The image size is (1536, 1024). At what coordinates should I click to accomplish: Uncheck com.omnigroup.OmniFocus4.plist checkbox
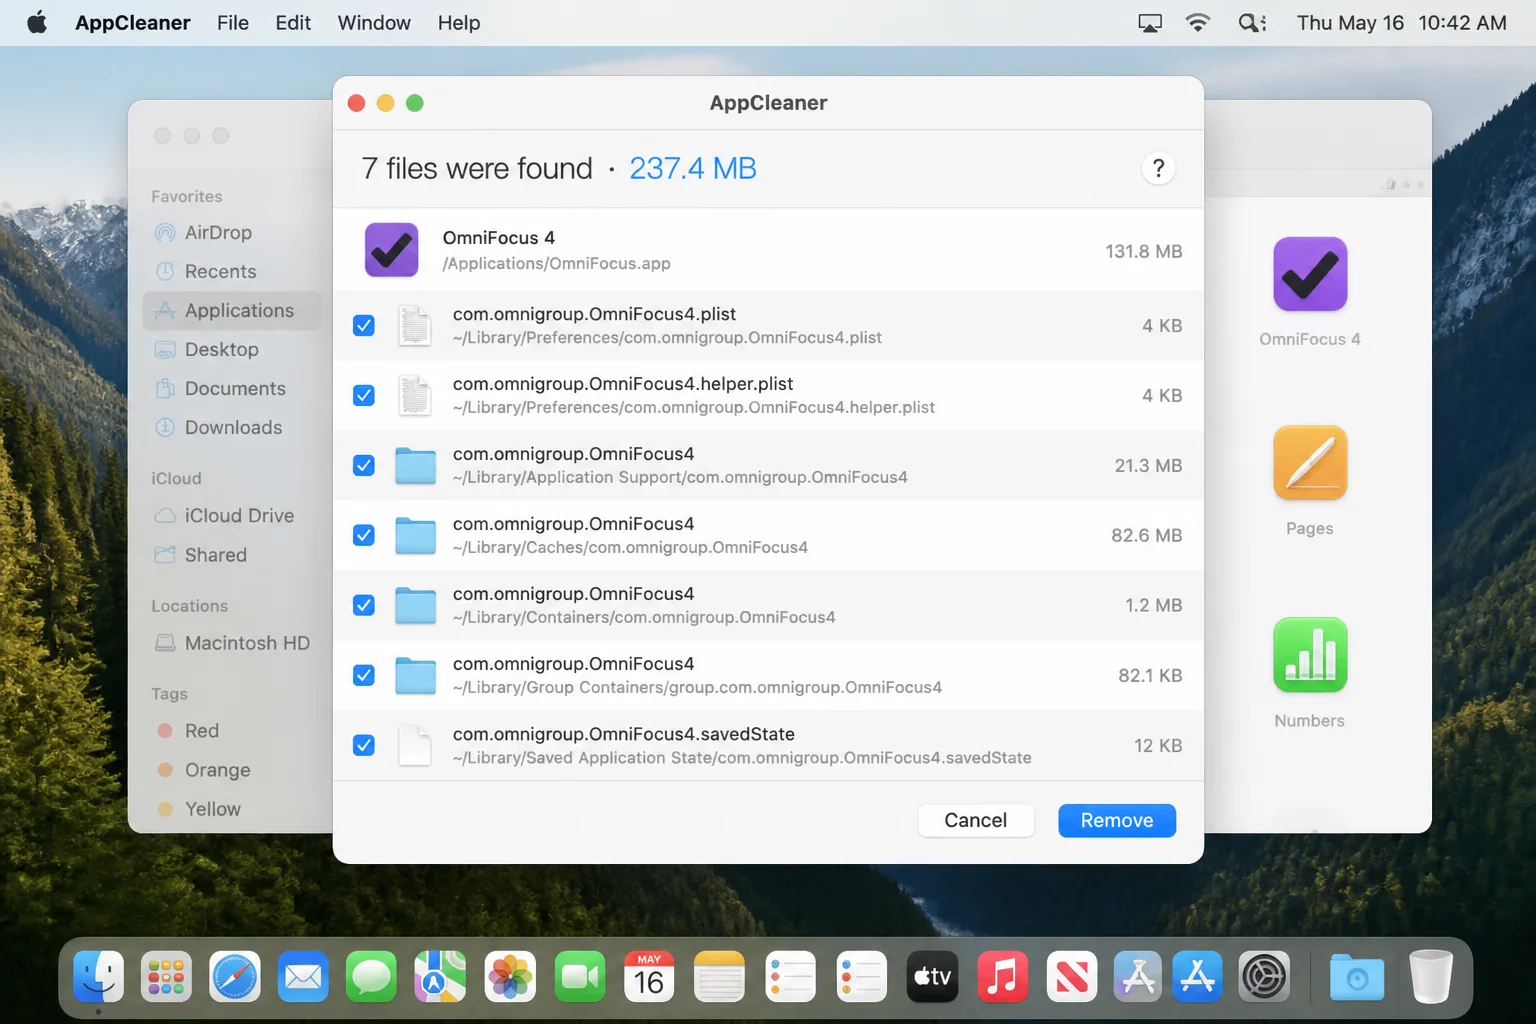coord(364,326)
